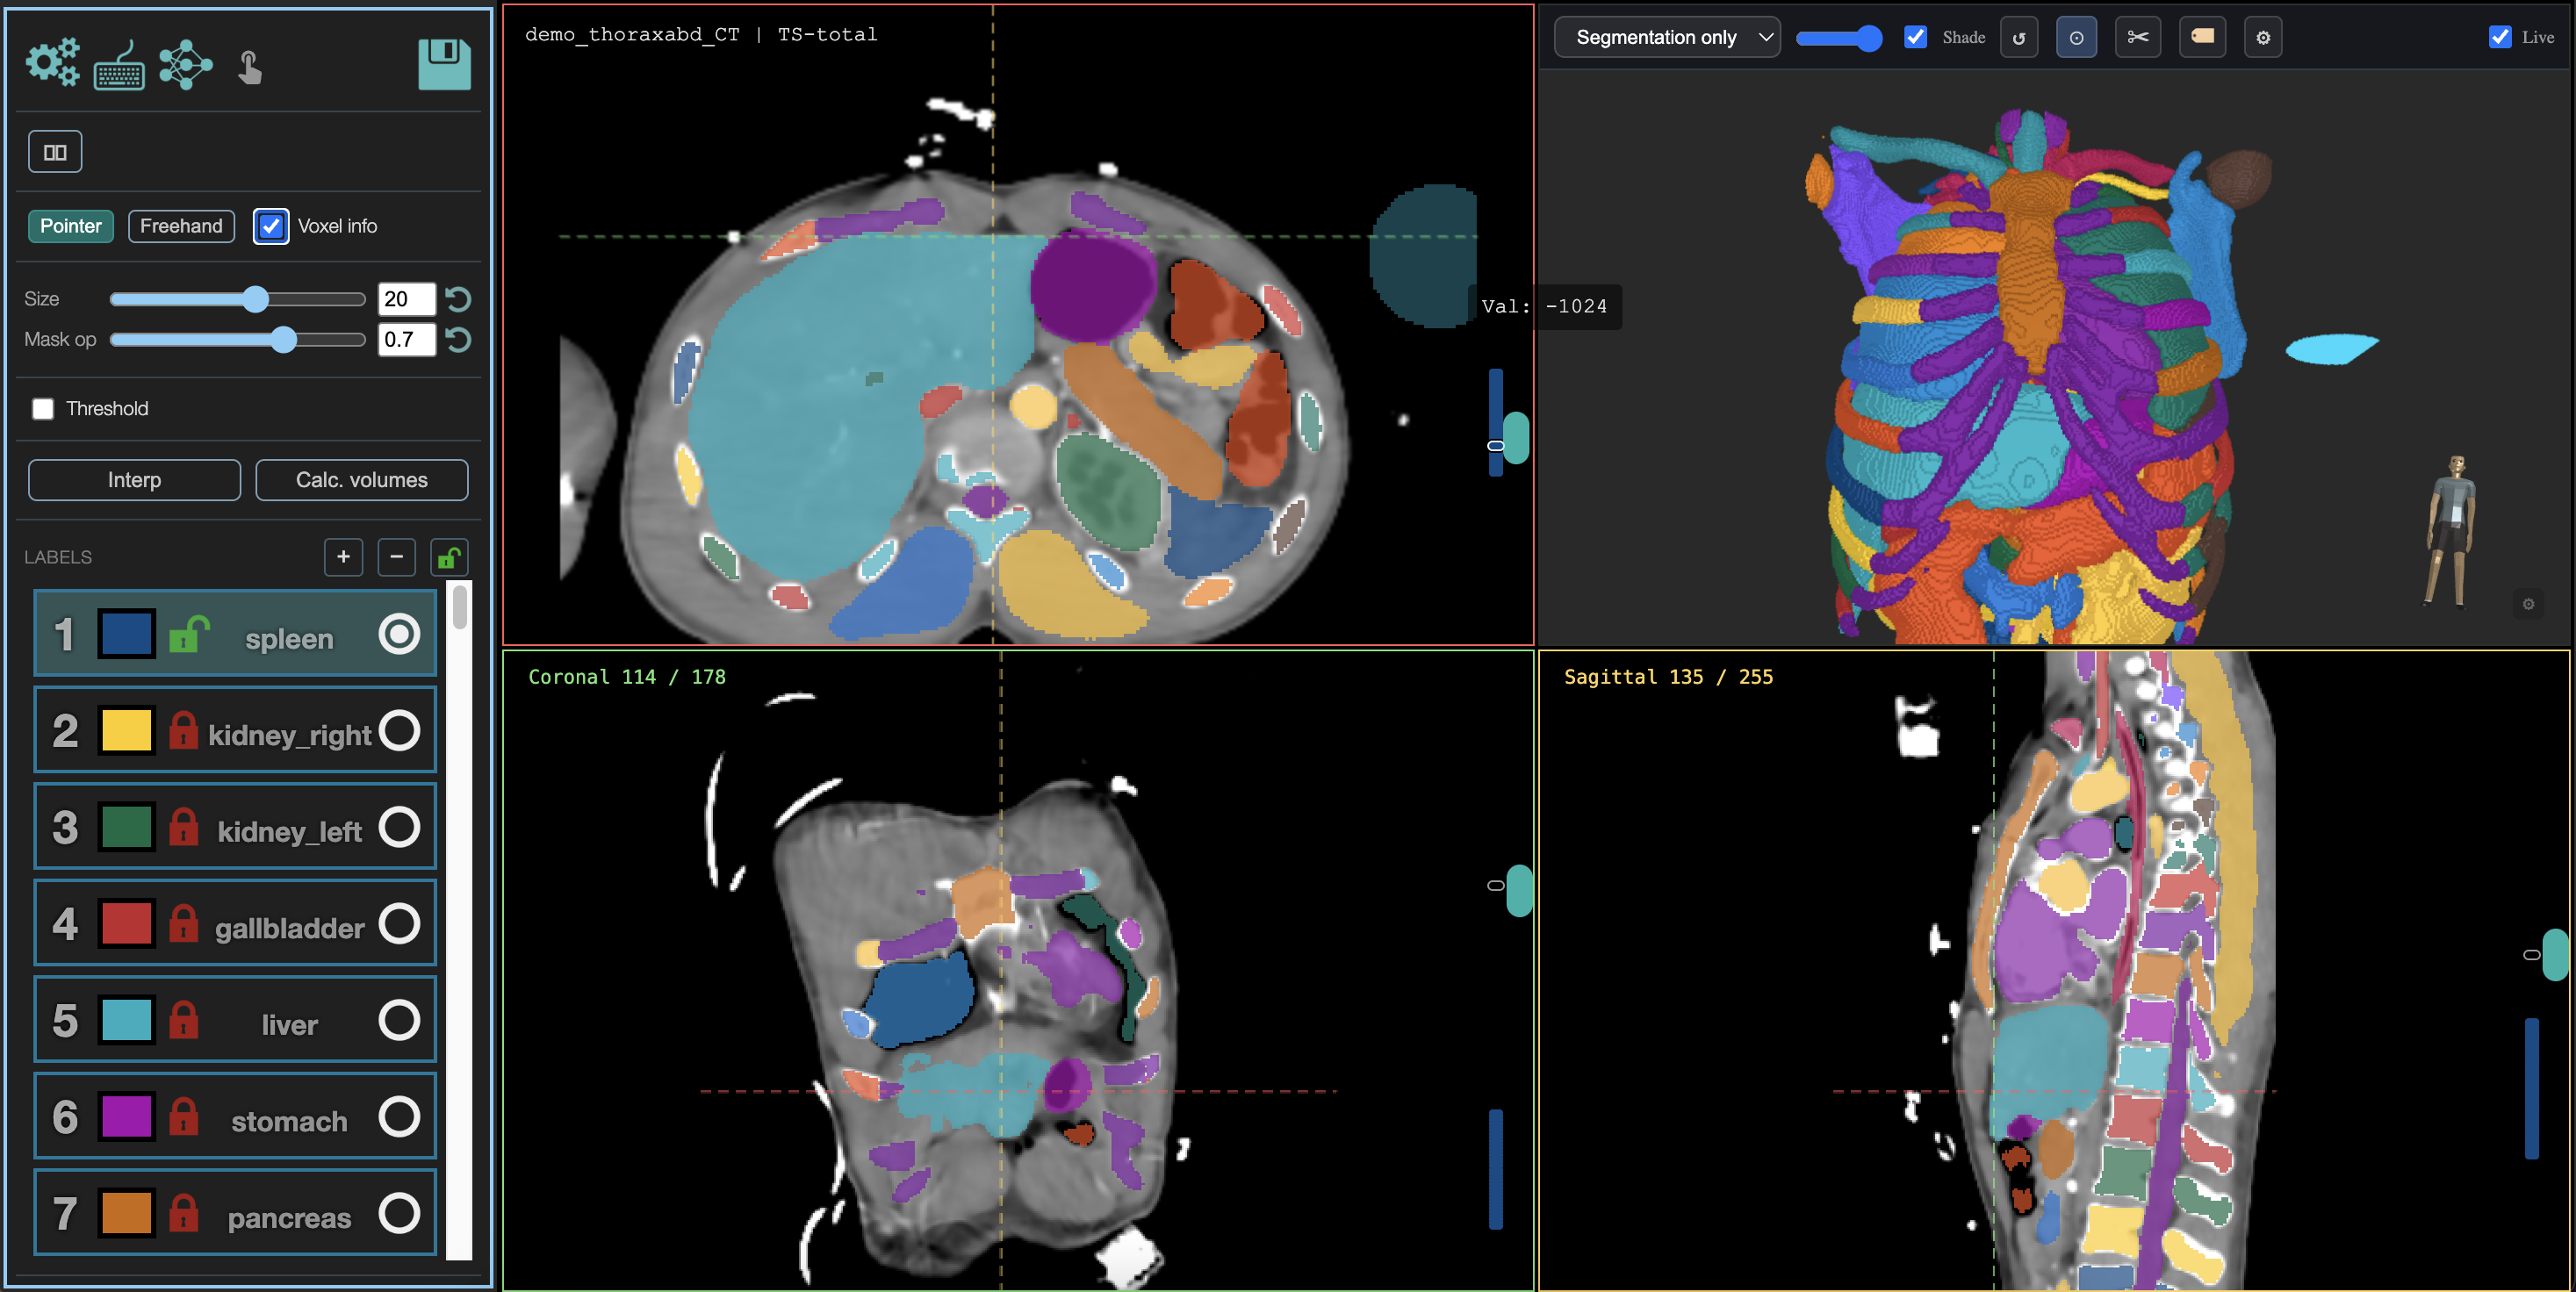Reset the 3D view rotation
This screenshot has height=1292, width=2576.
point(2019,38)
